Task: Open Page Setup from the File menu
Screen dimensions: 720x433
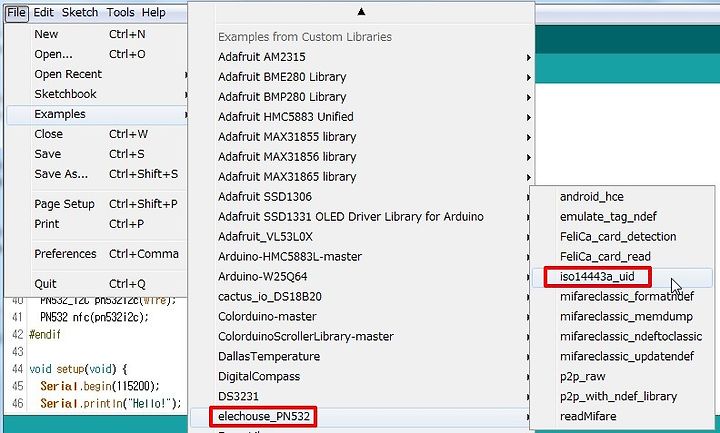Action: point(97,204)
